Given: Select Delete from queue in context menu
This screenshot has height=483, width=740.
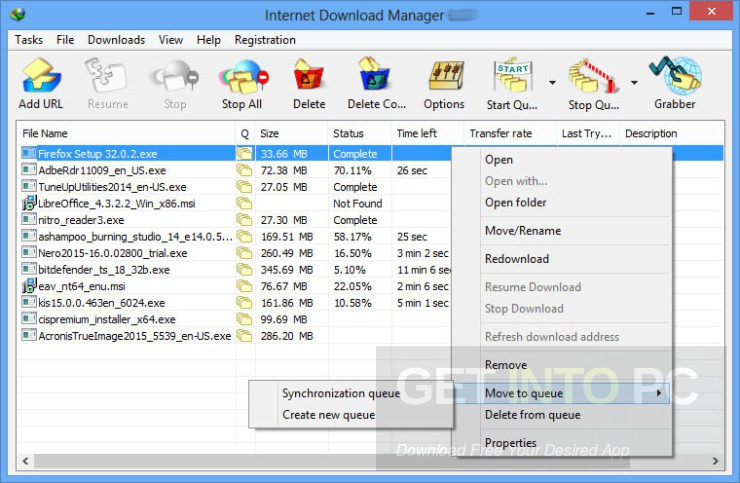Looking at the screenshot, I should [533, 415].
